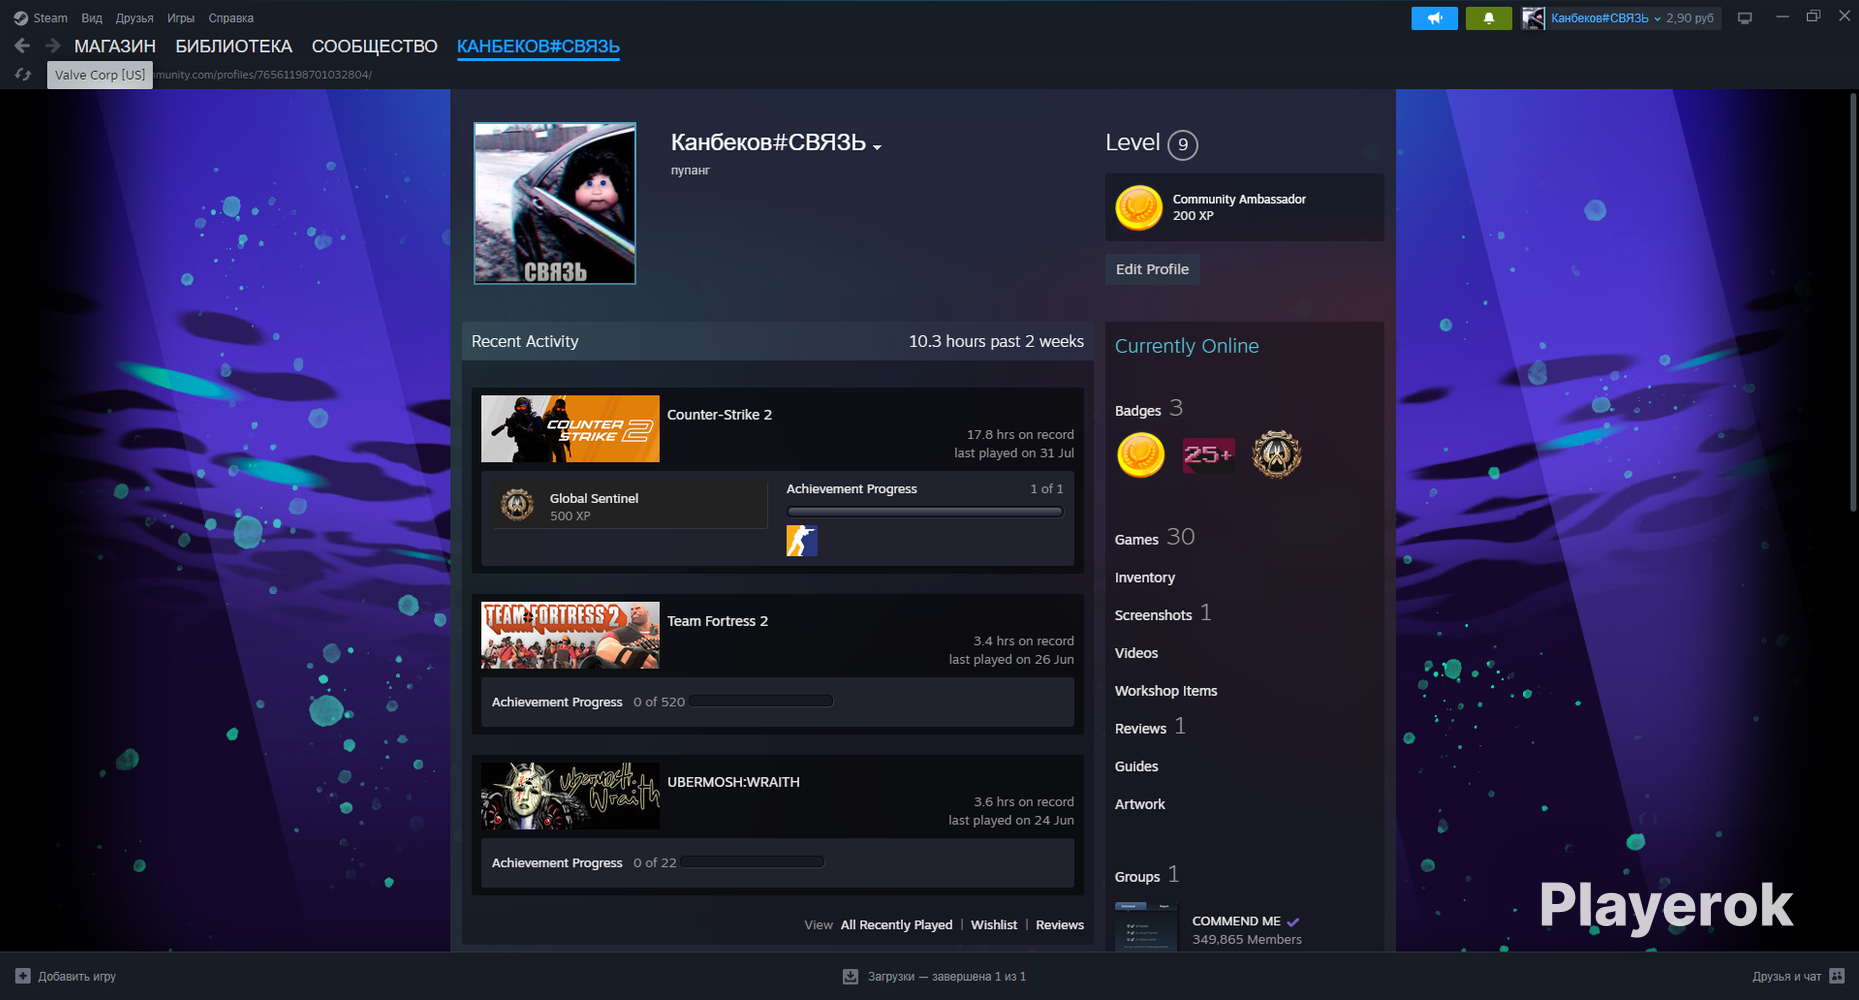Open the announcements megaphone button
Image resolution: width=1859 pixels, height=1000 pixels.
click(x=1434, y=18)
